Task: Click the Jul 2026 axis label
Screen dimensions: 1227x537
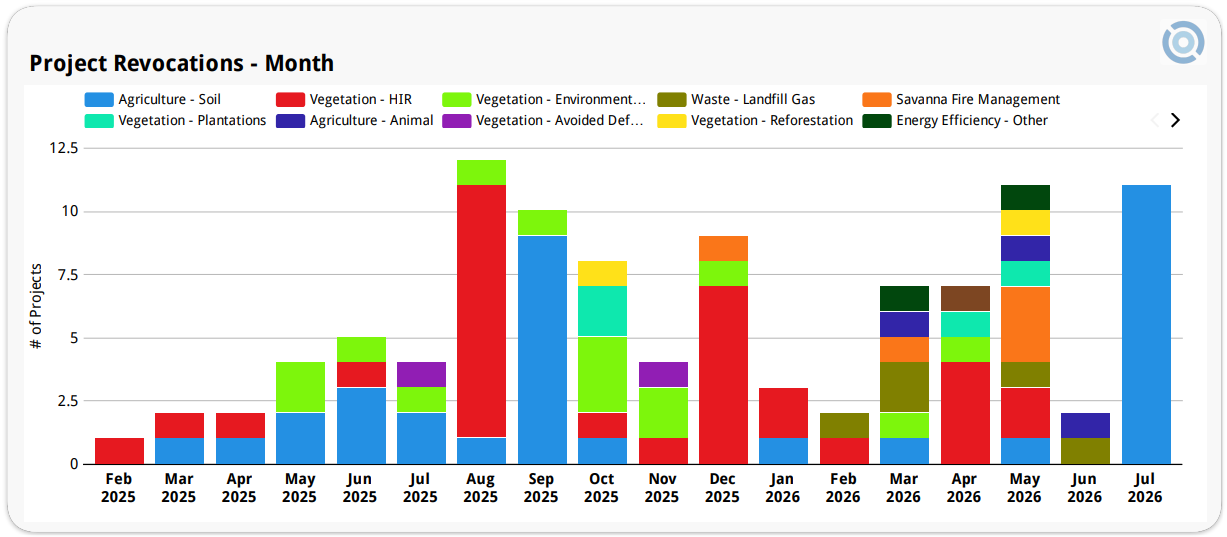Action: [1145, 488]
